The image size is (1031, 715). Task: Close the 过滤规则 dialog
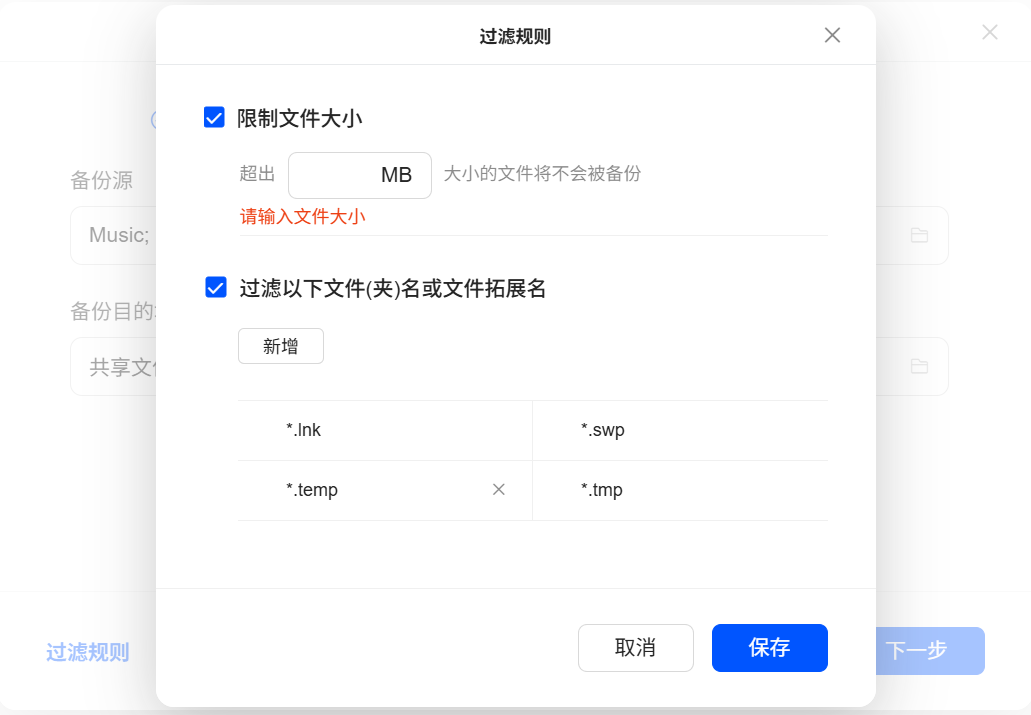pyautogui.click(x=832, y=36)
